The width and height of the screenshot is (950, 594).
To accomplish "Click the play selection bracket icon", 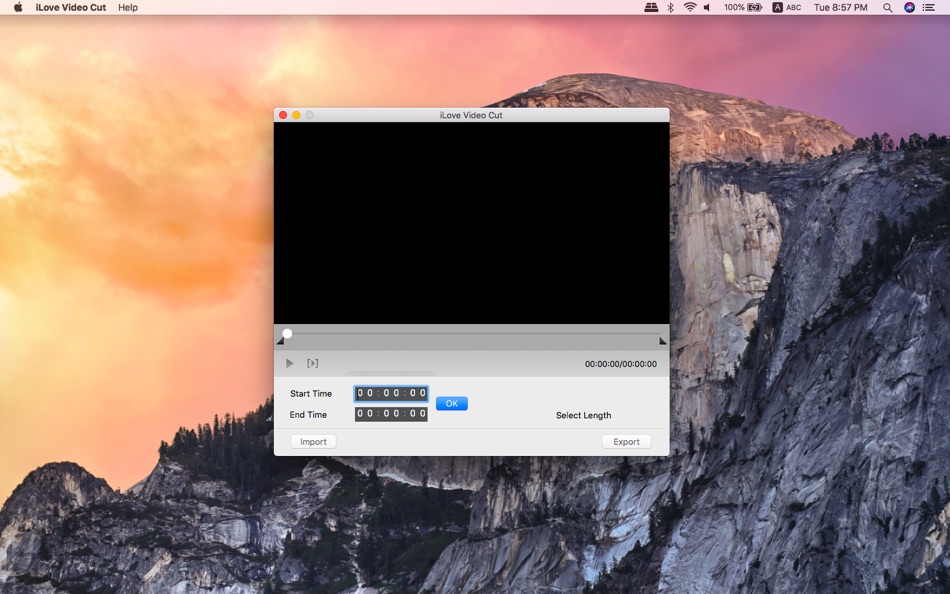I will click(x=313, y=363).
